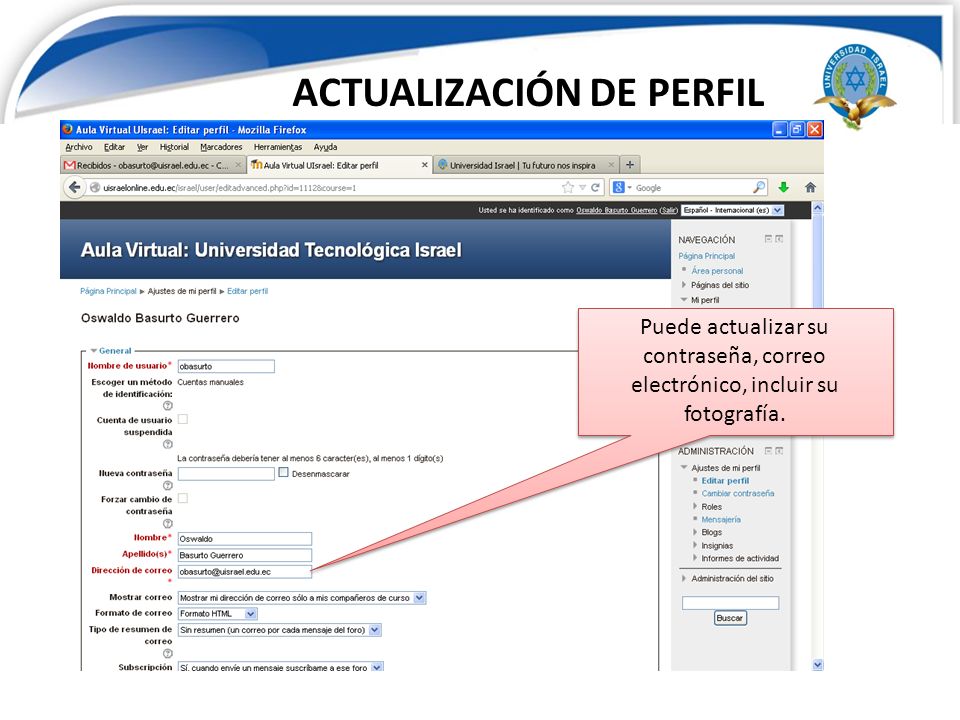Open the Ayuda menu
This screenshot has width=960, height=720.
tap(325, 147)
